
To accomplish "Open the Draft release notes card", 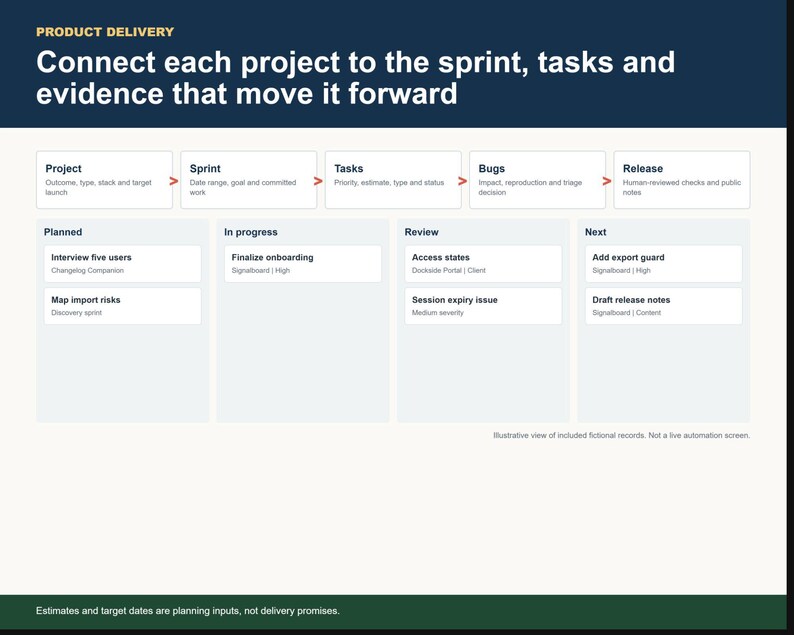I will point(663,306).
